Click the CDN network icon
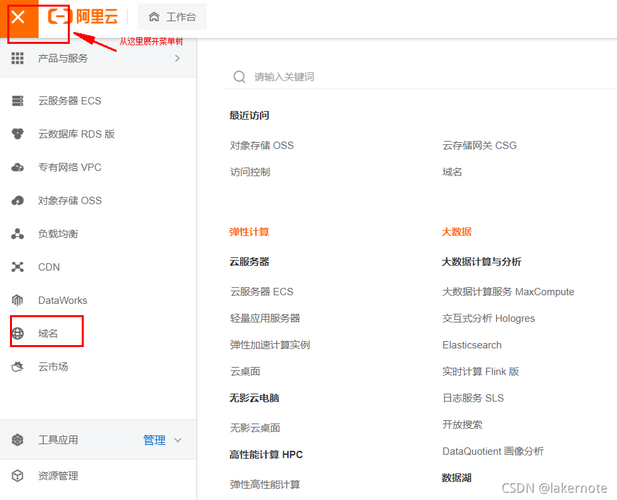This screenshot has width=617, height=500. [17, 267]
